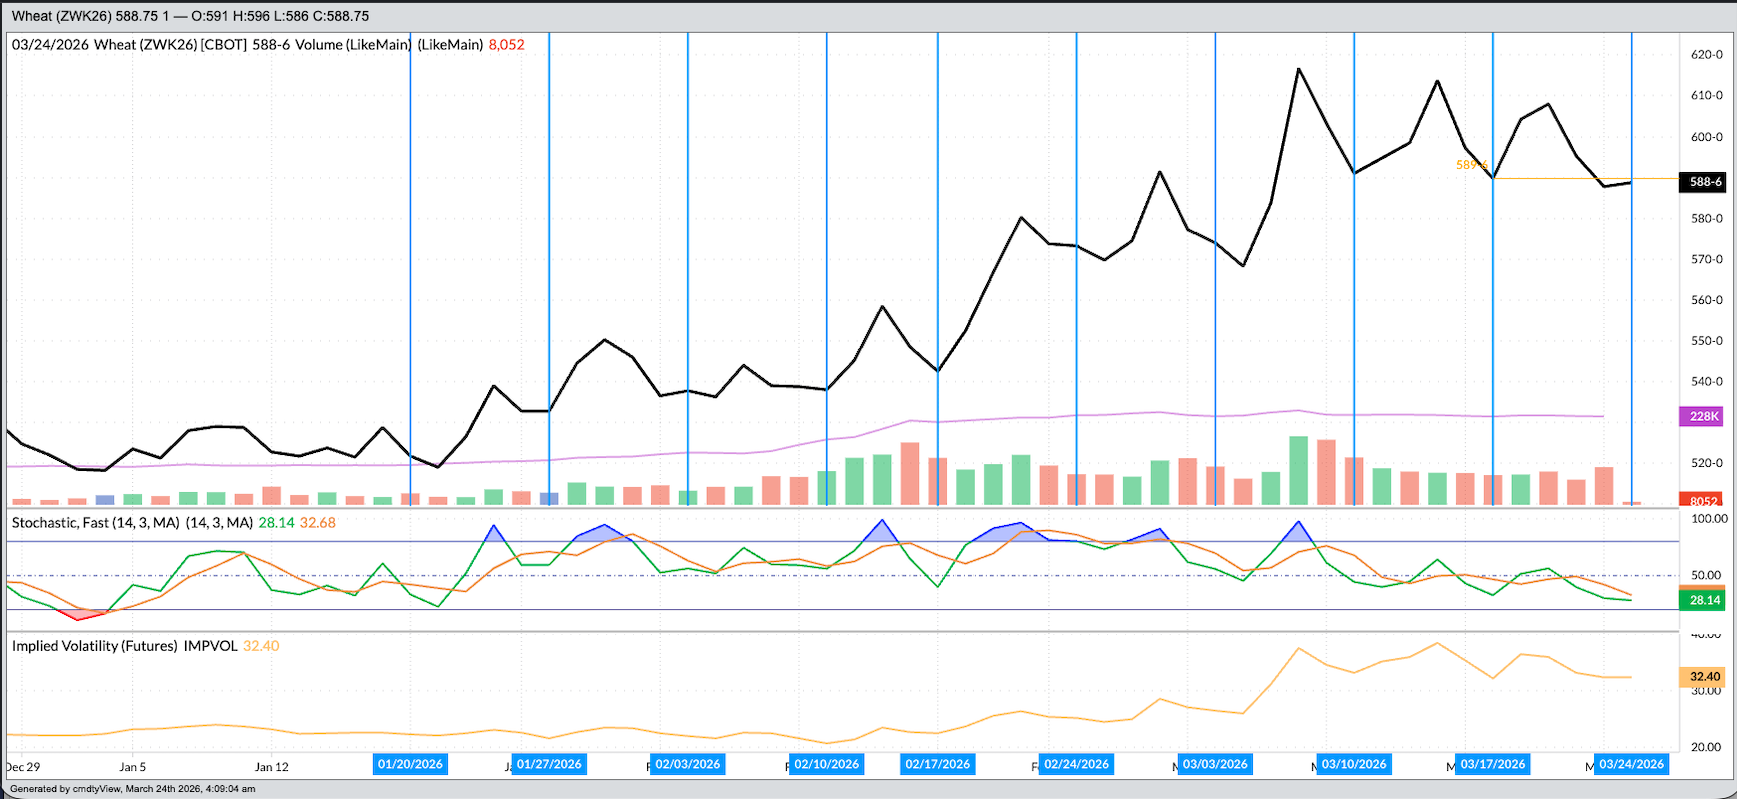Click the green 28.14 stochastic value badge
Screen dimensions: 1737x799
(x=1704, y=600)
